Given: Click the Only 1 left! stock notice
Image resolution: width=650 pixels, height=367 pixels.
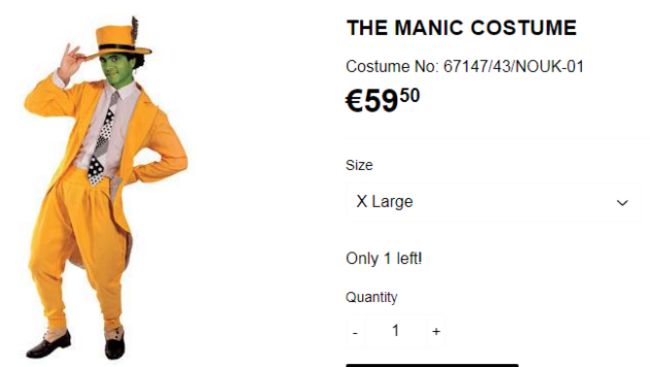Looking at the screenshot, I should coord(384,258).
